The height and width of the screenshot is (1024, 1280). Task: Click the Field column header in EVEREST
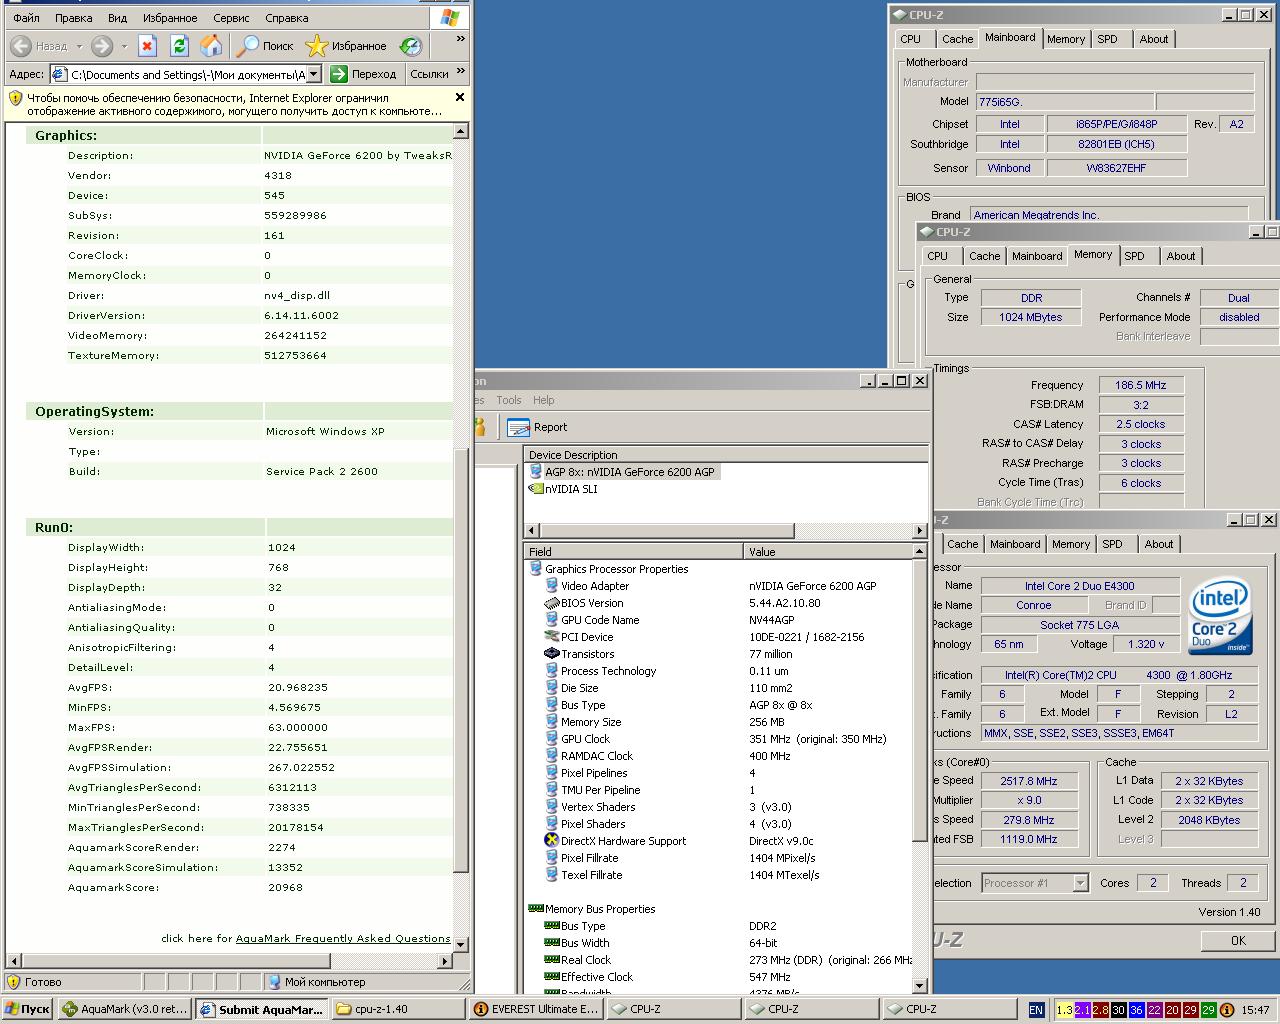[x=634, y=551]
